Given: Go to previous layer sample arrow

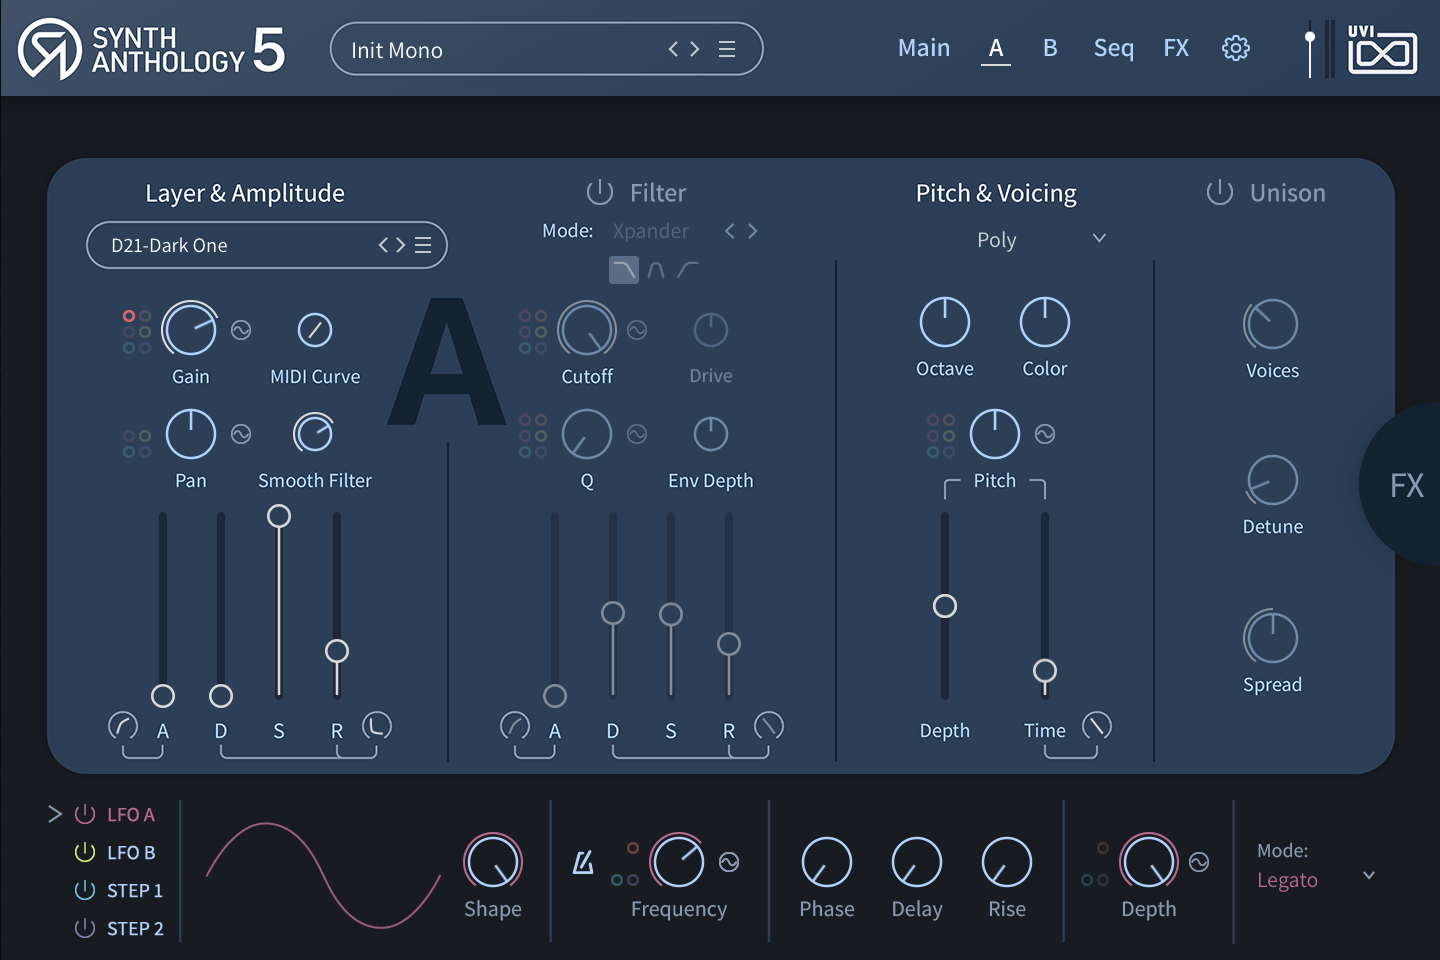Looking at the screenshot, I should pyautogui.click(x=384, y=245).
